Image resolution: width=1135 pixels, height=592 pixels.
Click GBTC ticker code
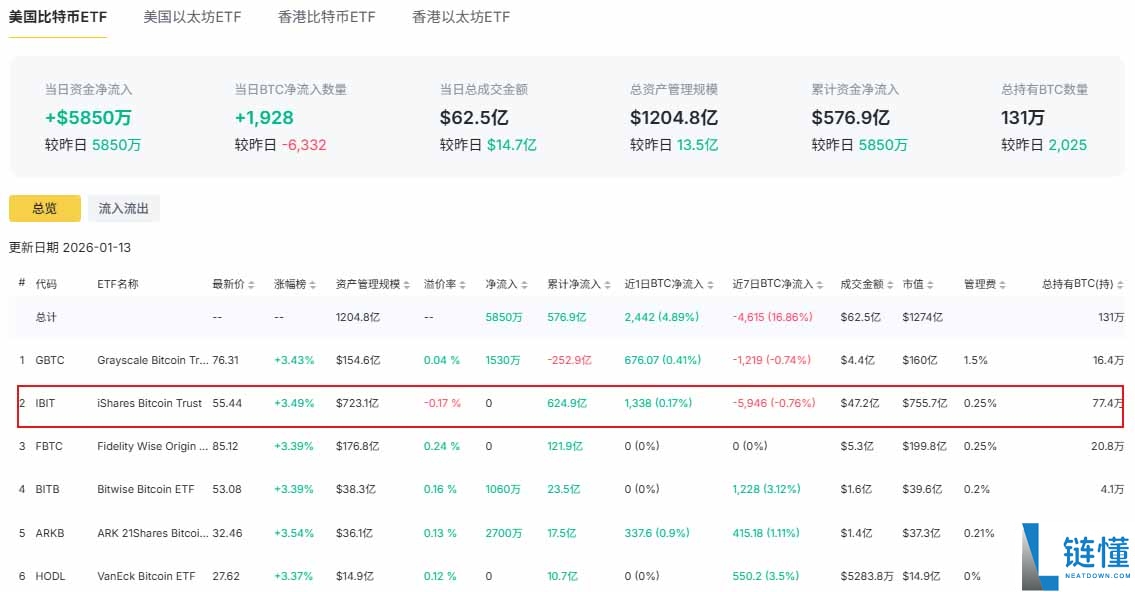pyautogui.click(x=50, y=360)
